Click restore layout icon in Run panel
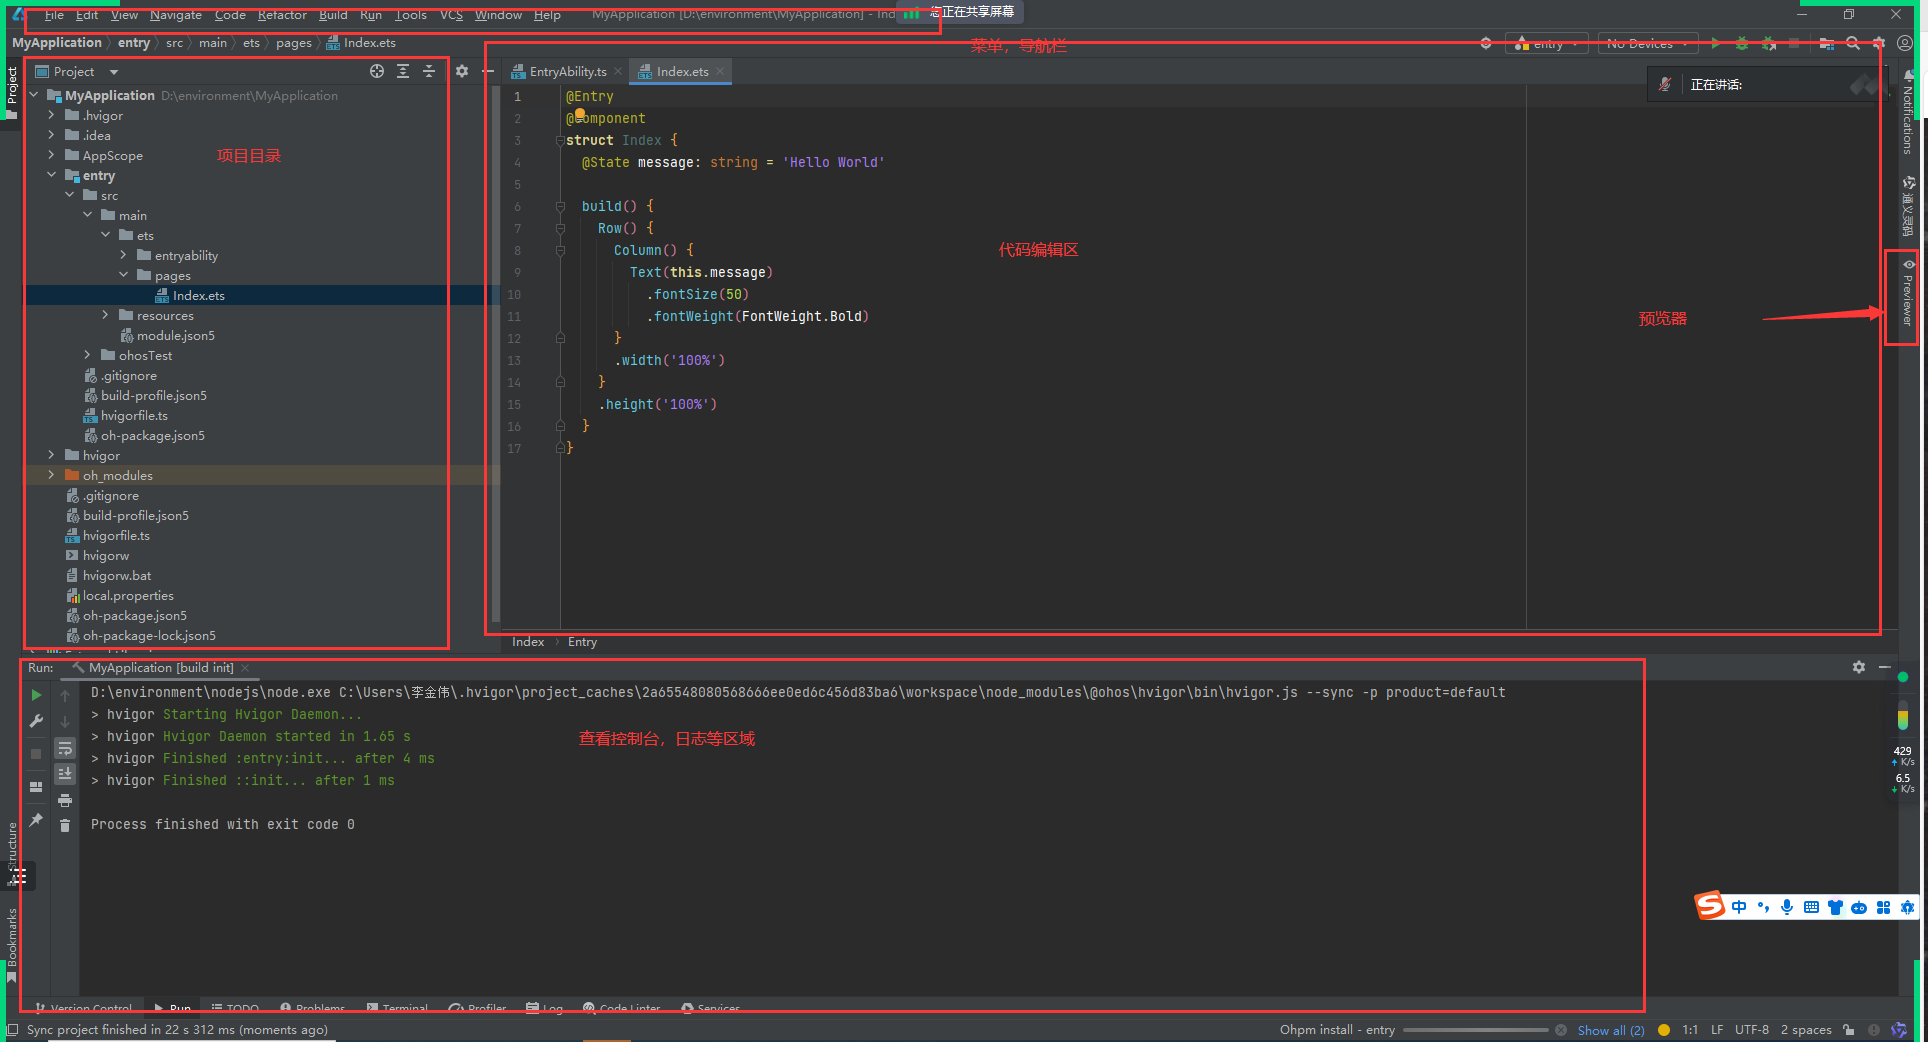The image size is (1928, 1042). (x=36, y=787)
